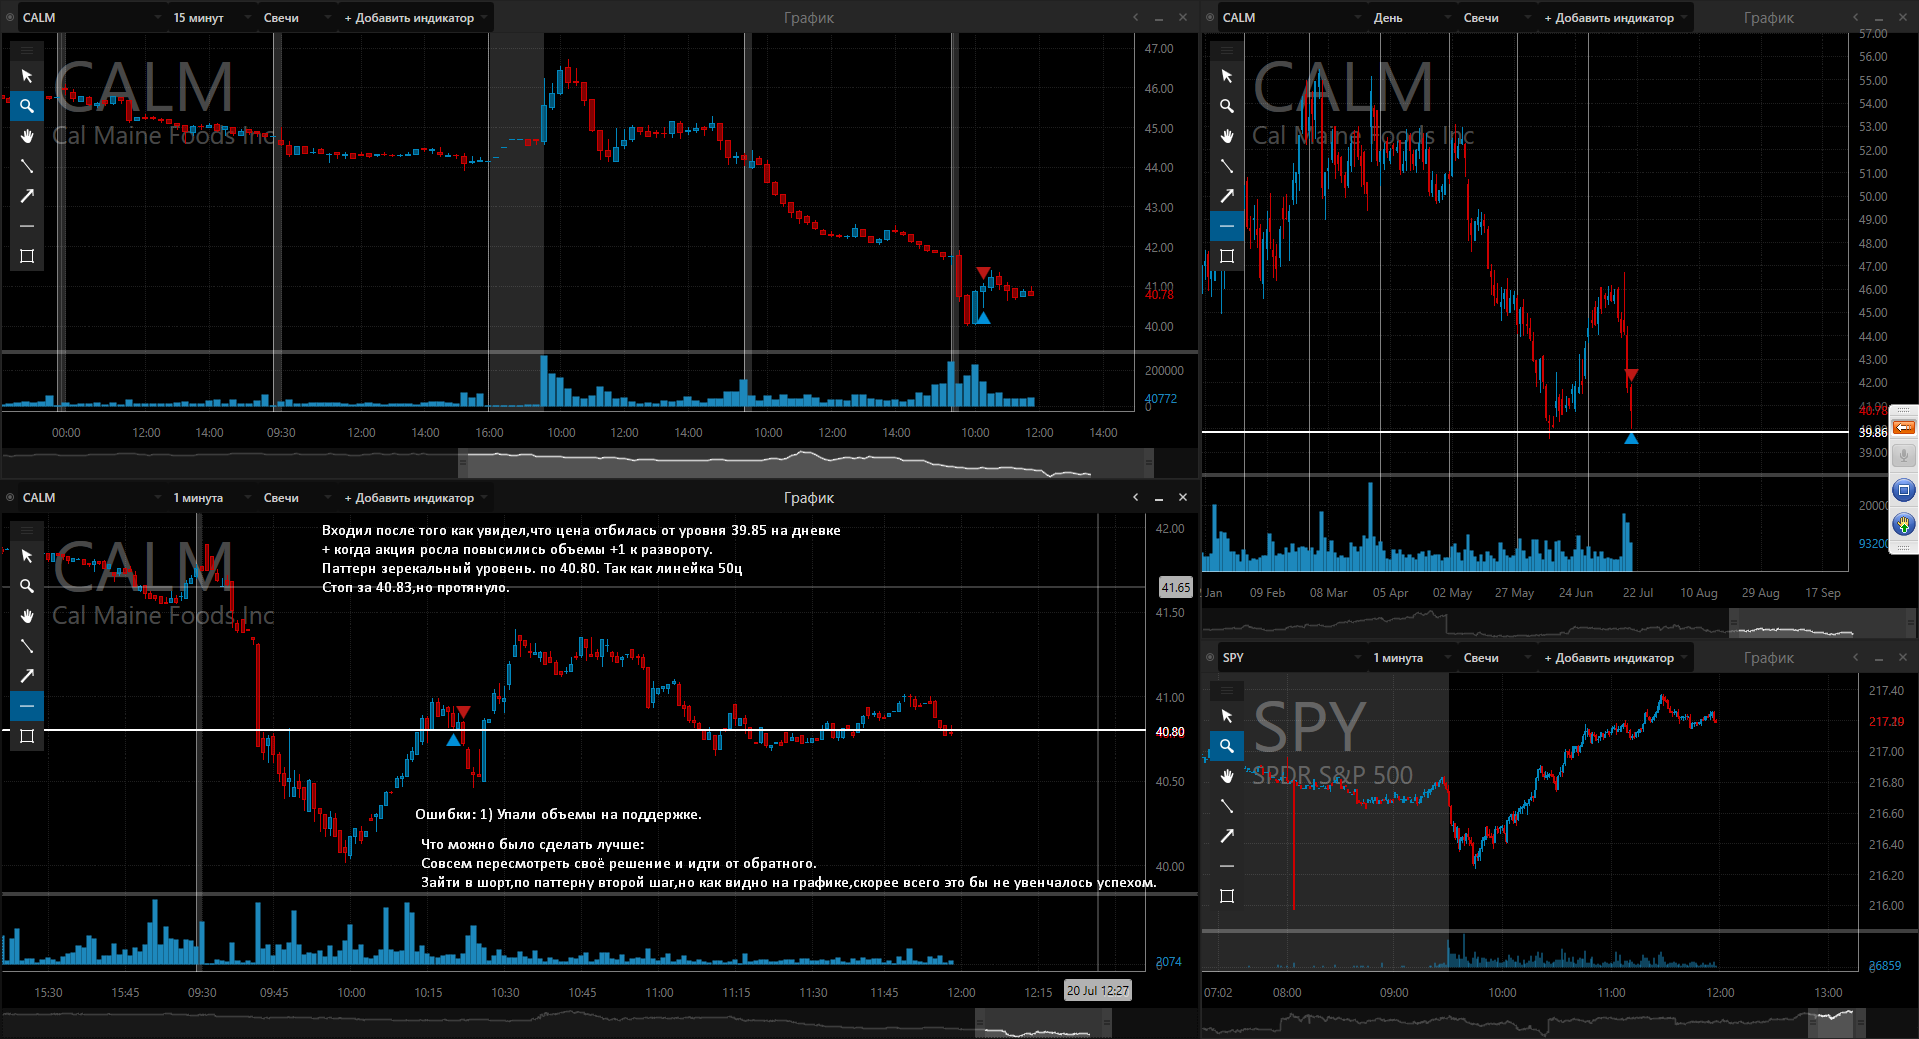Click 'График' title of CALM 1-minute window
This screenshot has height=1039, width=1919.
808,497
